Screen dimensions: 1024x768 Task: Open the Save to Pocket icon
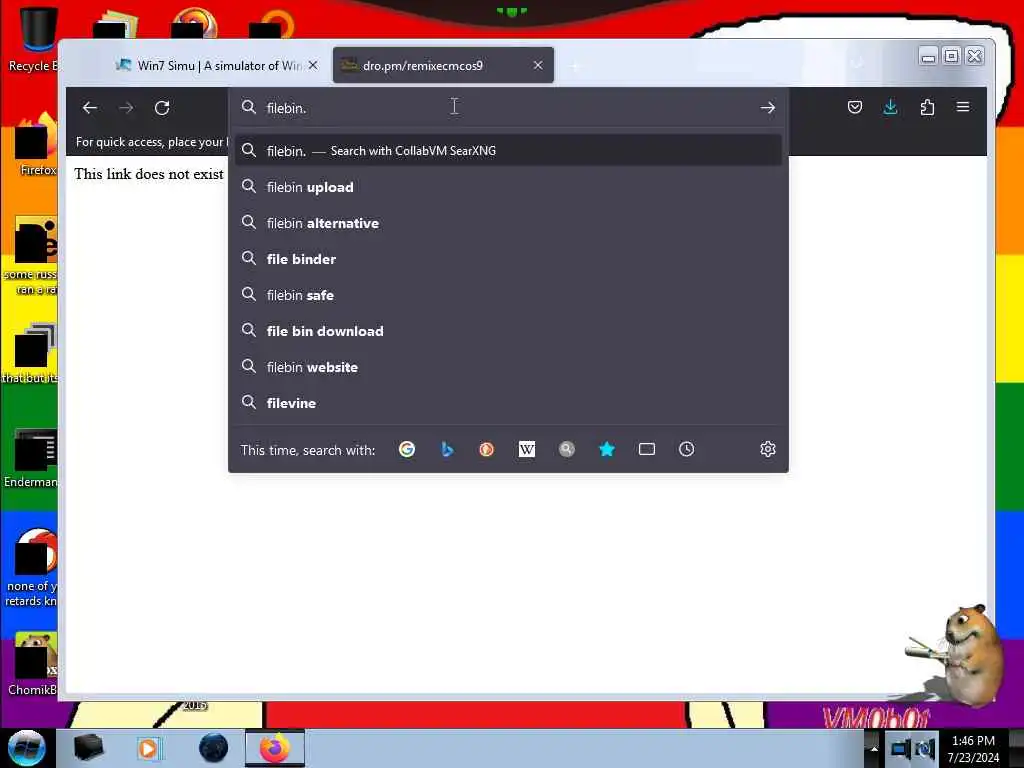click(854, 107)
